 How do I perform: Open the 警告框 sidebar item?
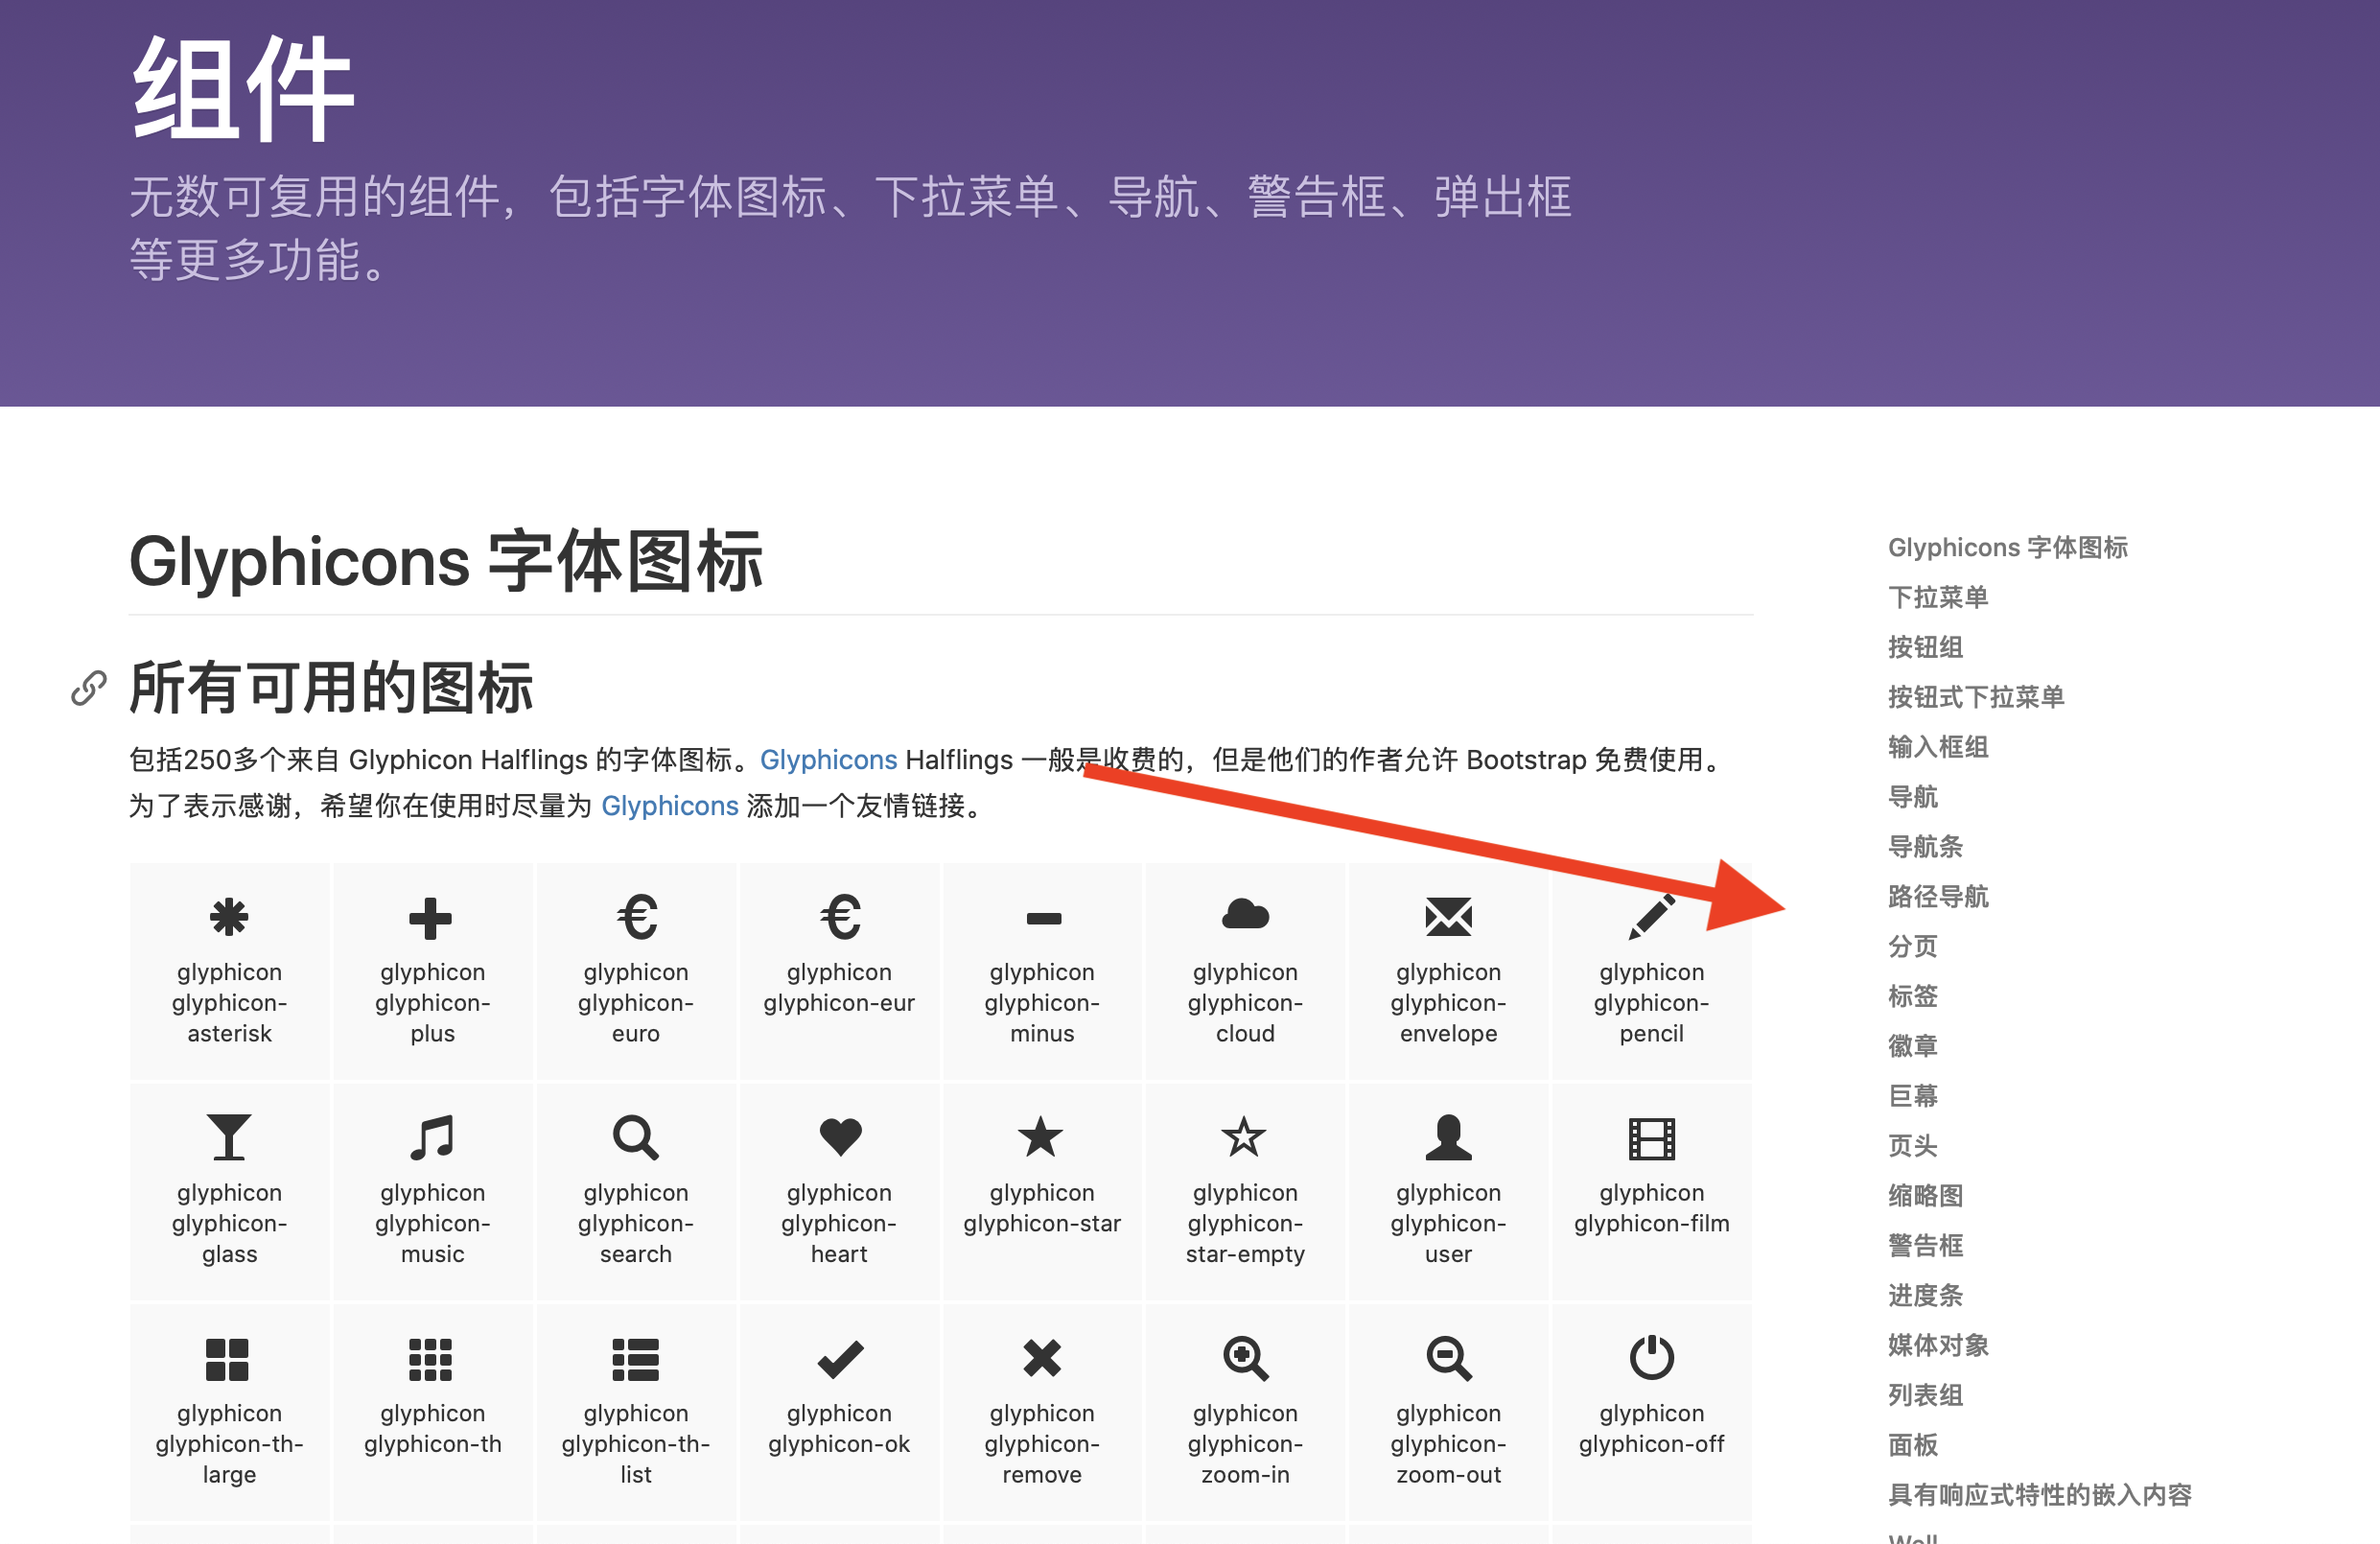(x=1924, y=1245)
